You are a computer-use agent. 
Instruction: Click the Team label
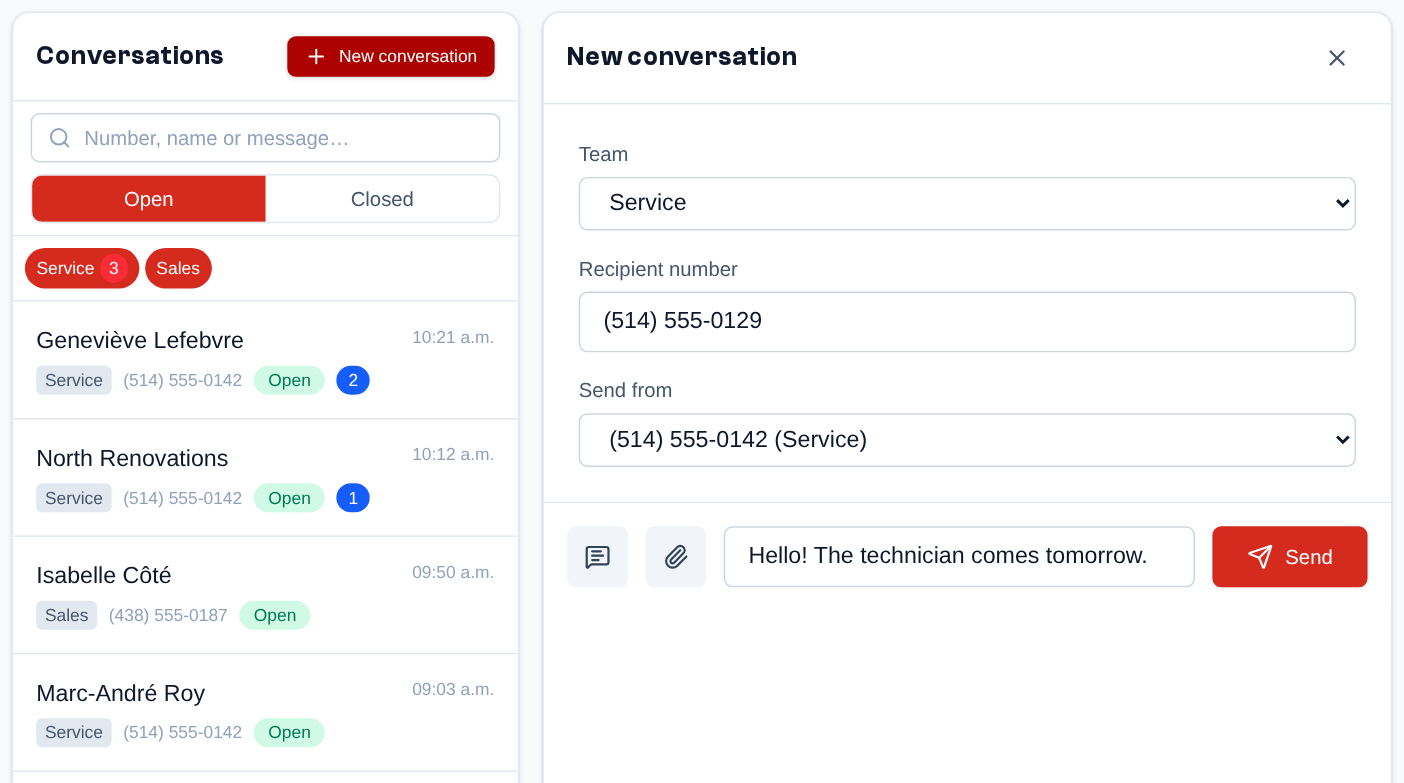pos(604,155)
